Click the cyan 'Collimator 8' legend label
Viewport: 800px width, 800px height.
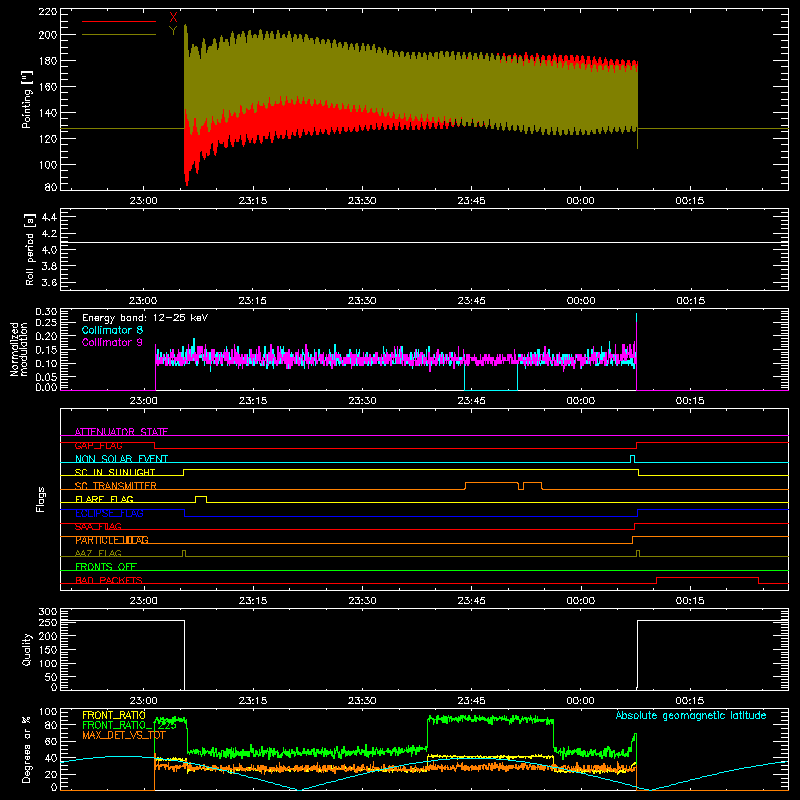(x=112, y=330)
